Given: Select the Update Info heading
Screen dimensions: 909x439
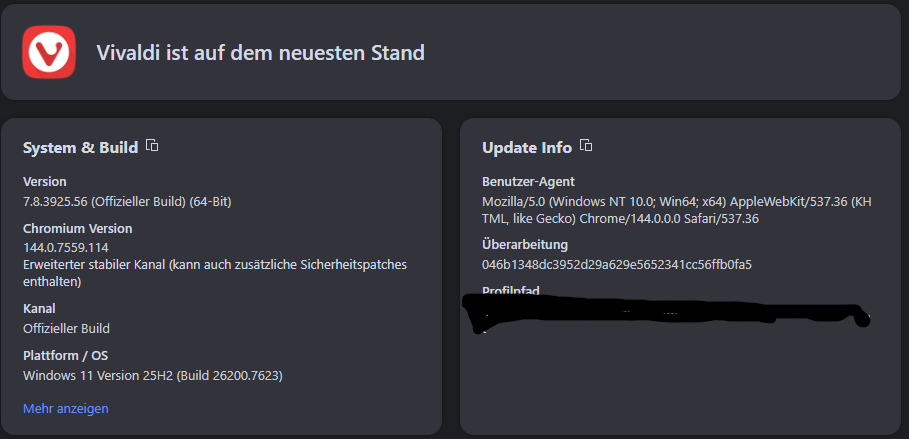Looking at the screenshot, I should click(527, 147).
